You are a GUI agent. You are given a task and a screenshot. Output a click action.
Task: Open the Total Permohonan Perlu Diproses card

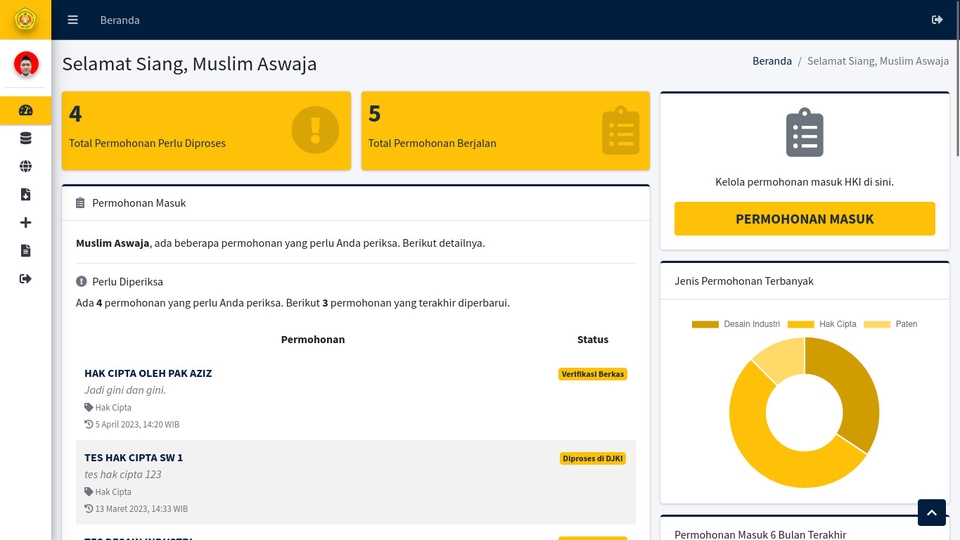coord(206,130)
